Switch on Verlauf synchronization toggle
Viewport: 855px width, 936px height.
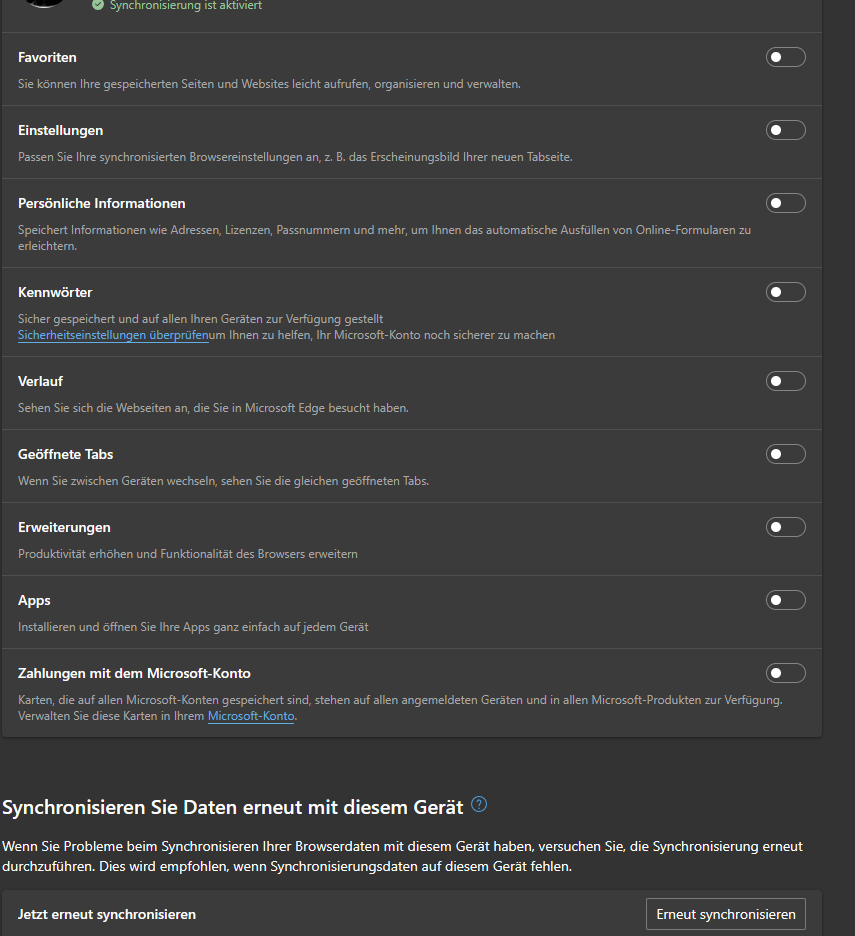tap(786, 381)
